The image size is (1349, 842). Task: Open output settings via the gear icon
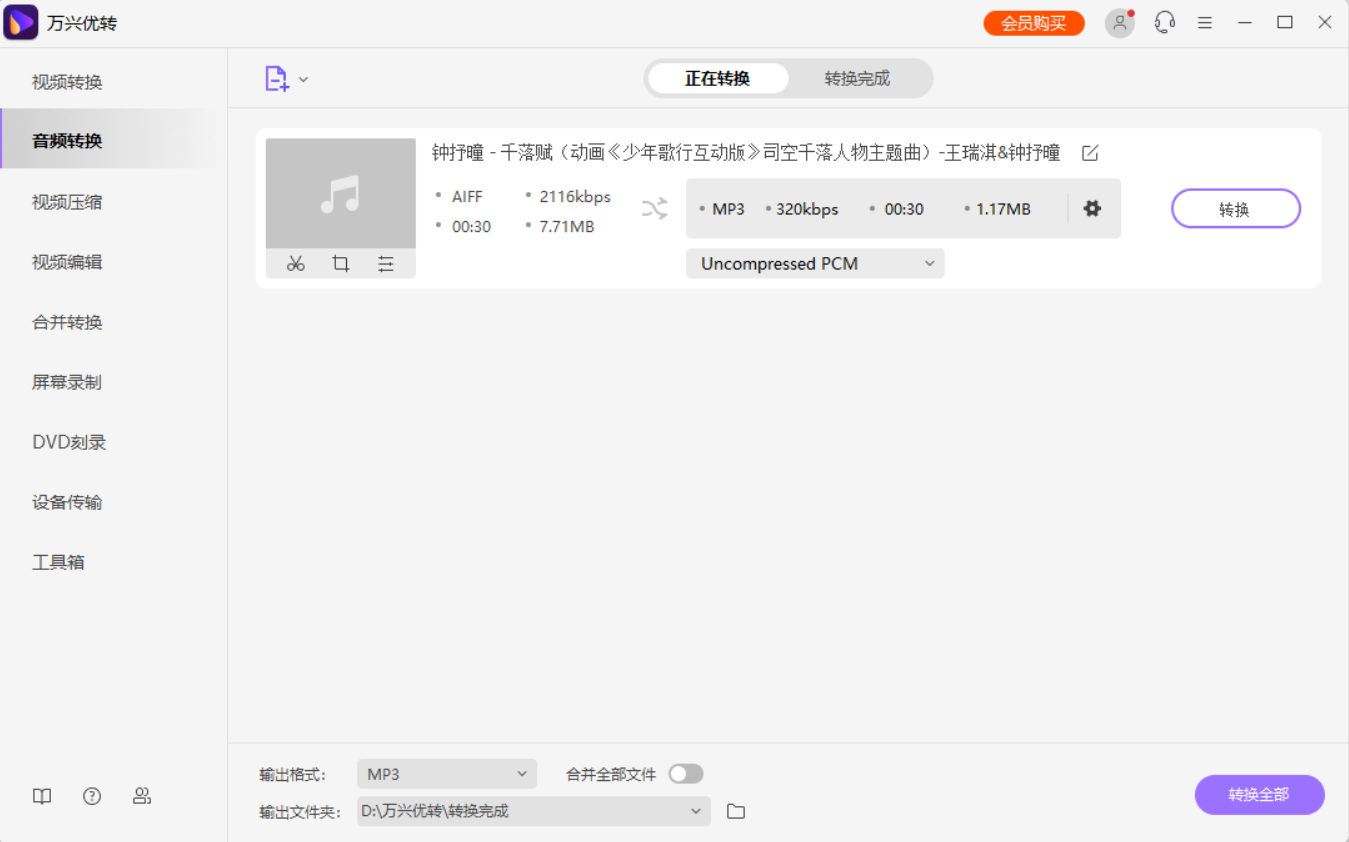click(x=1092, y=208)
